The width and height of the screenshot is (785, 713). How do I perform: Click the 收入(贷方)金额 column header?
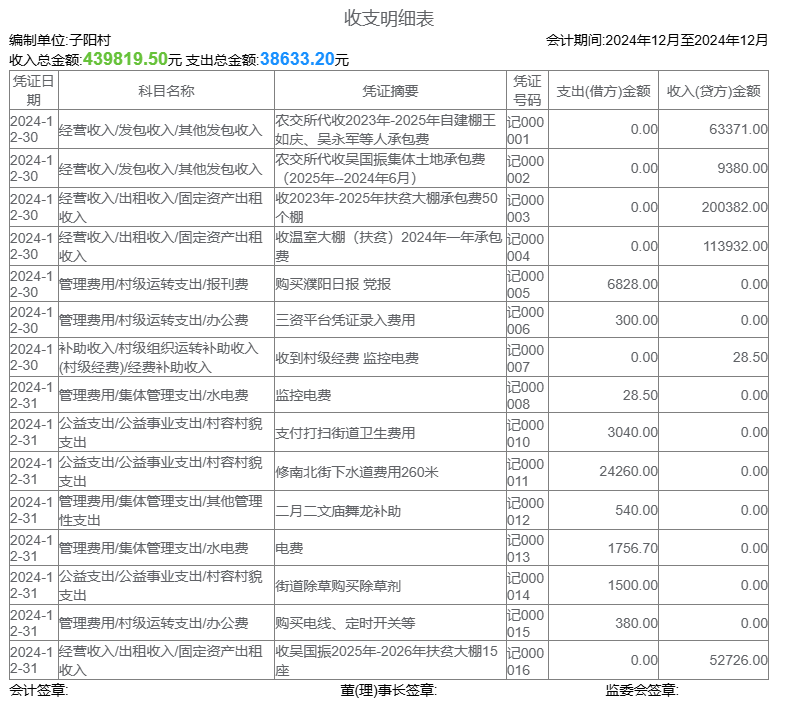(x=714, y=91)
